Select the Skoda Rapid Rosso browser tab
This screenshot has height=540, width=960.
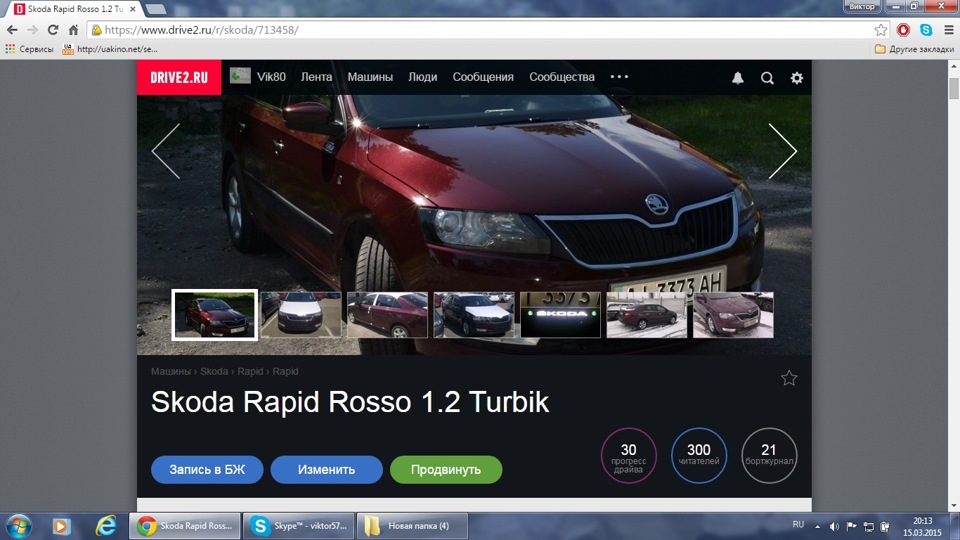click(75, 9)
